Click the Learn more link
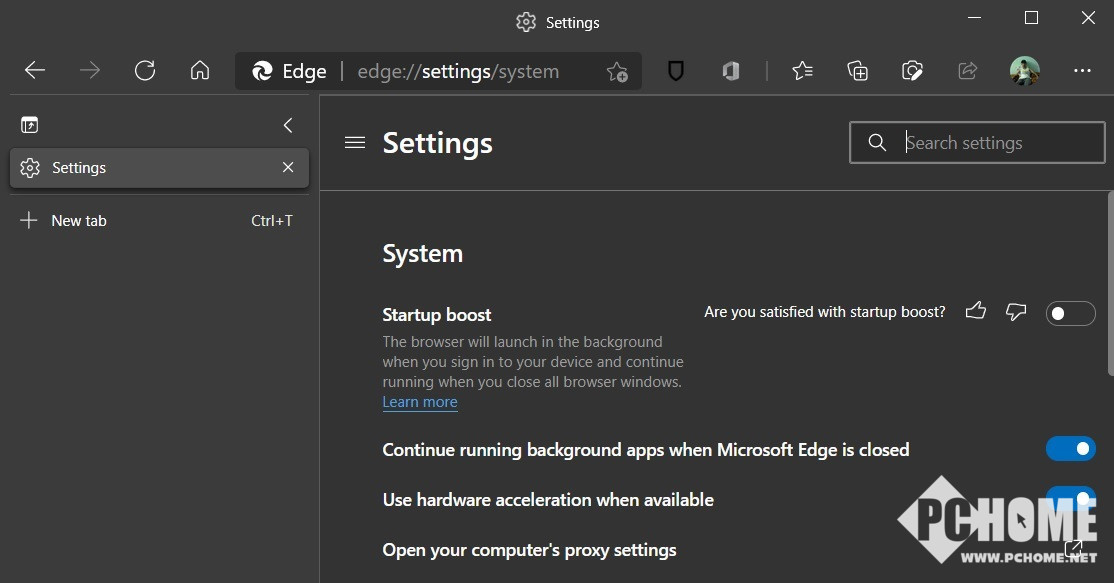Screen dimensions: 1114x583 (420, 402)
